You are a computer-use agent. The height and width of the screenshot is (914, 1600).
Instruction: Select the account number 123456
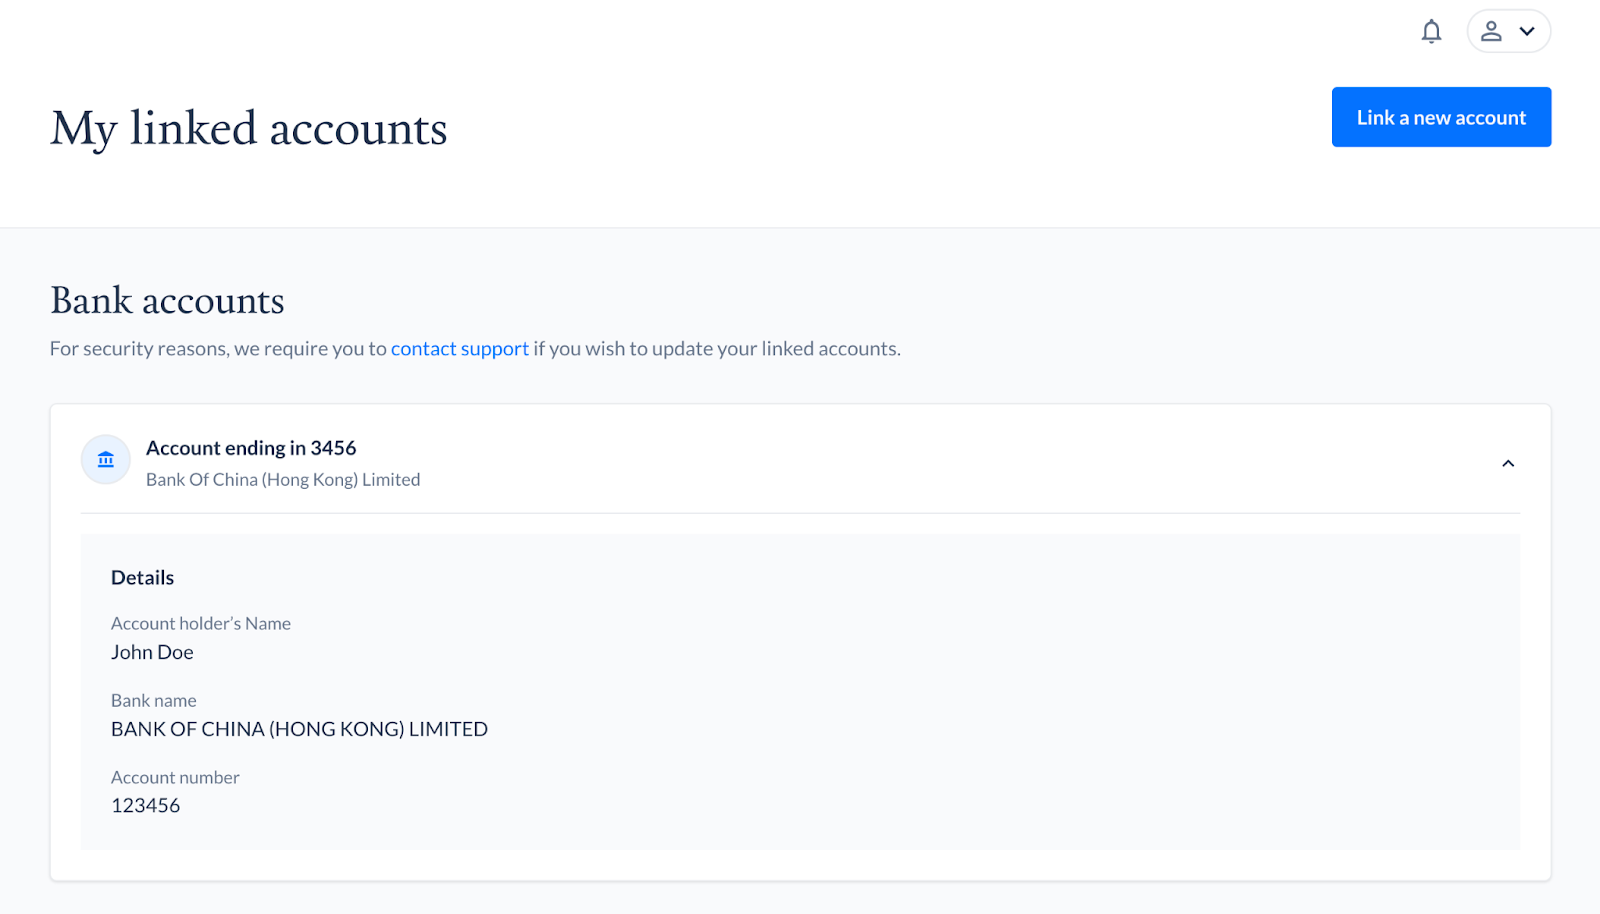[146, 806]
